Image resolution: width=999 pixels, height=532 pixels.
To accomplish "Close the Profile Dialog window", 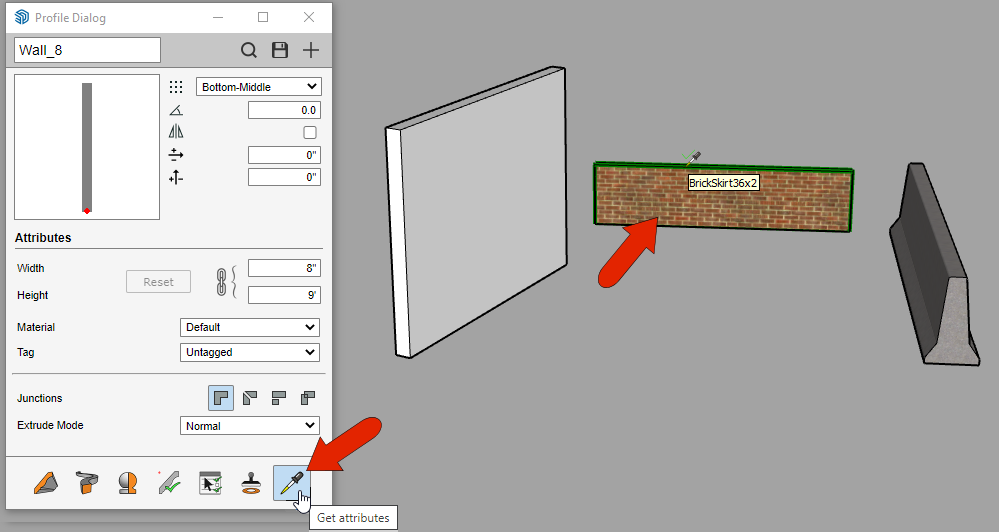I will tap(309, 17).
